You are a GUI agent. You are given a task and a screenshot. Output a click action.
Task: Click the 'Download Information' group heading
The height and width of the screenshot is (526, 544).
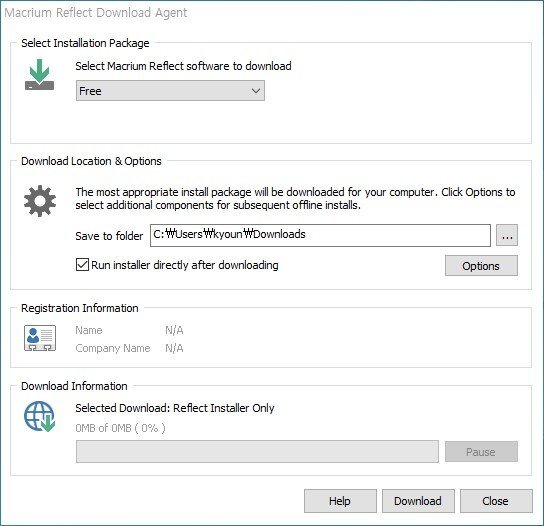click(74, 386)
